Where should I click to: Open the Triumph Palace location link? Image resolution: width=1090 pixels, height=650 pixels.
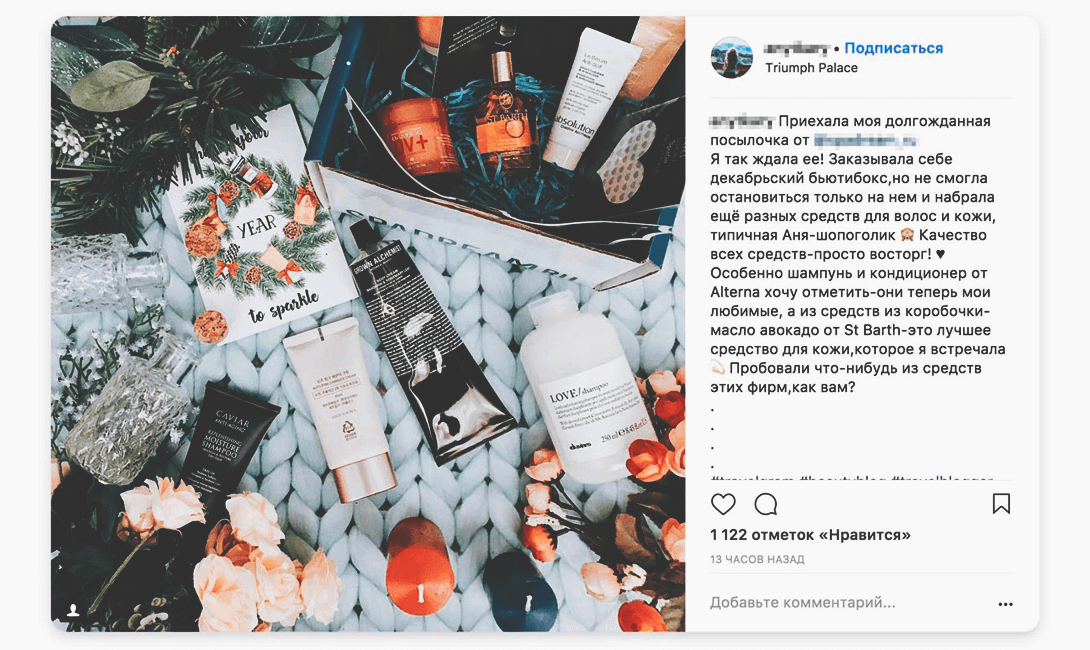pos(811,67)
